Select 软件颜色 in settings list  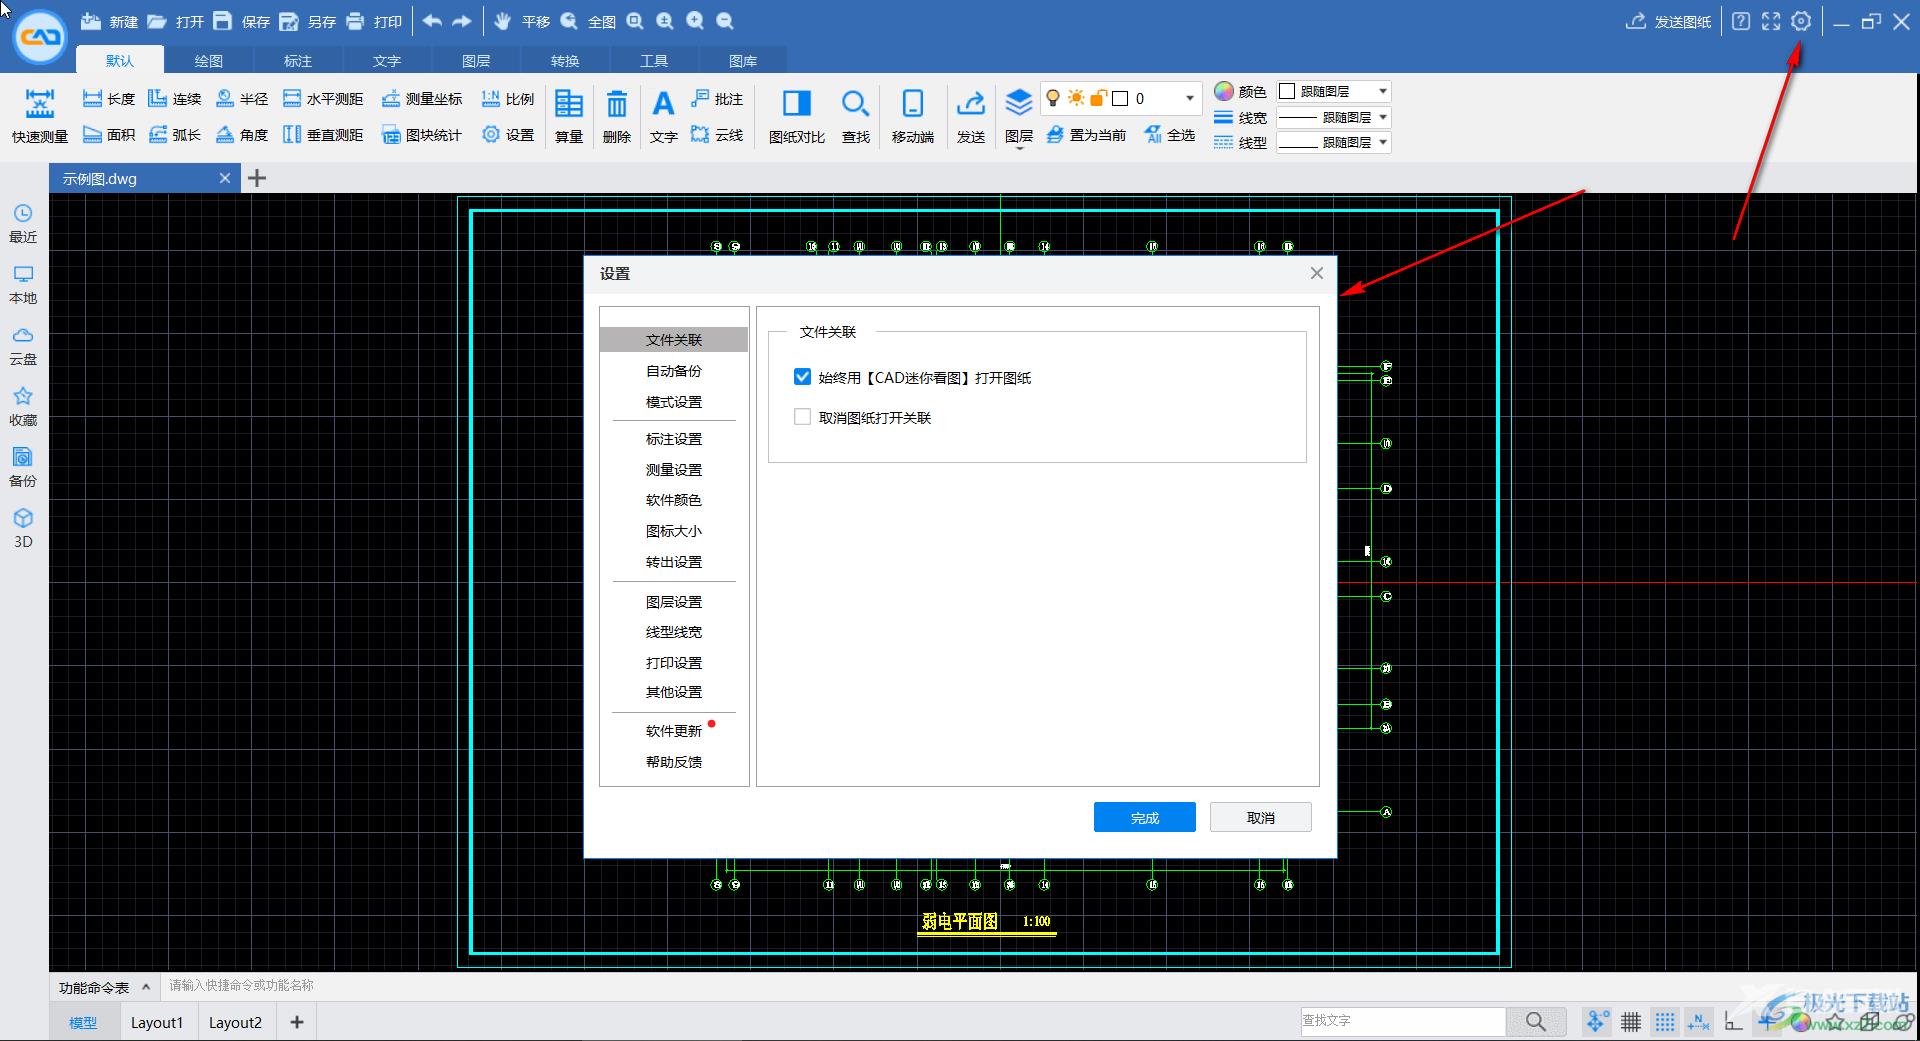(674, 500)
